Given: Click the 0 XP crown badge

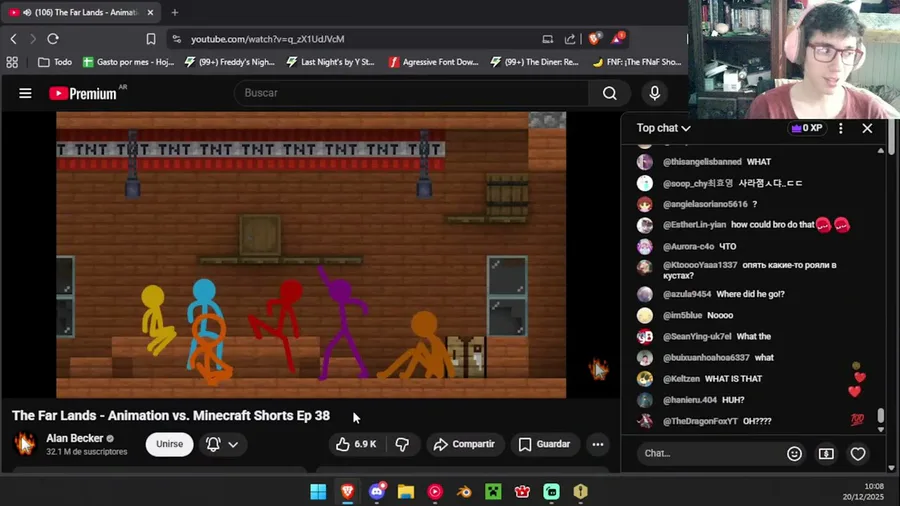Looking at the screenshot, I should (806, 128).
